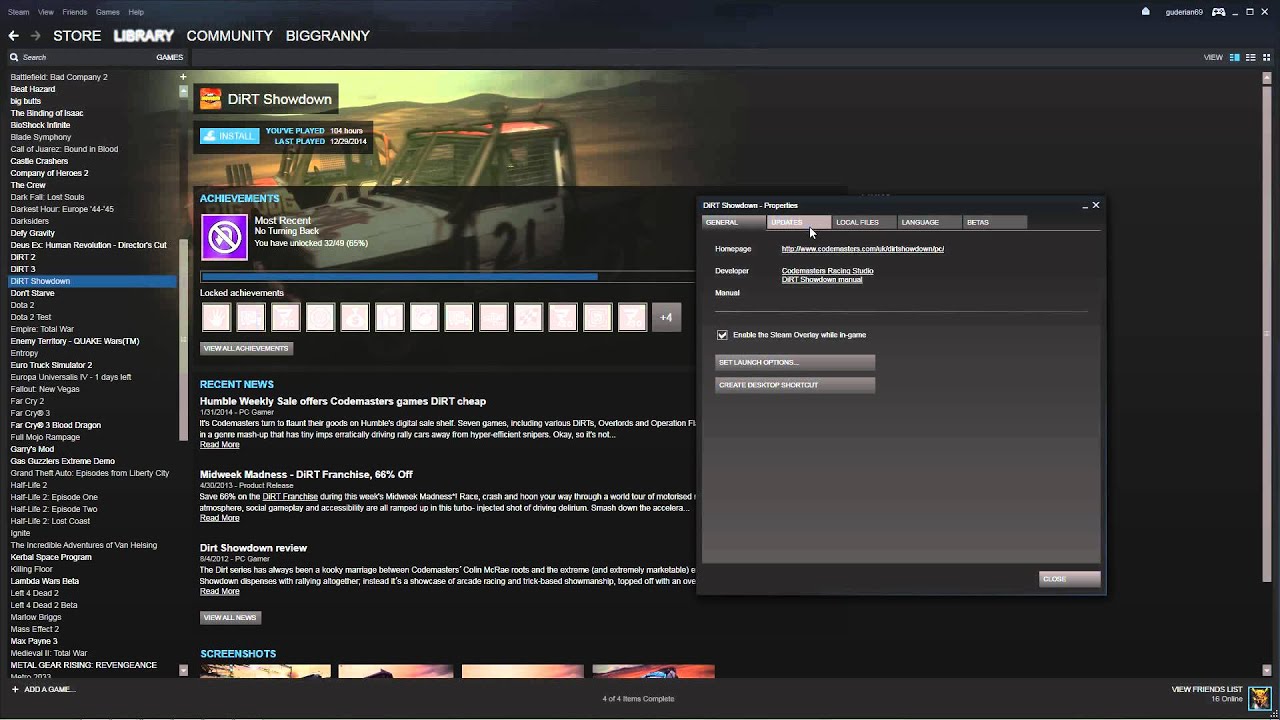
Task: Switch to list view layout icon
Action: [x=1251, y=58]
